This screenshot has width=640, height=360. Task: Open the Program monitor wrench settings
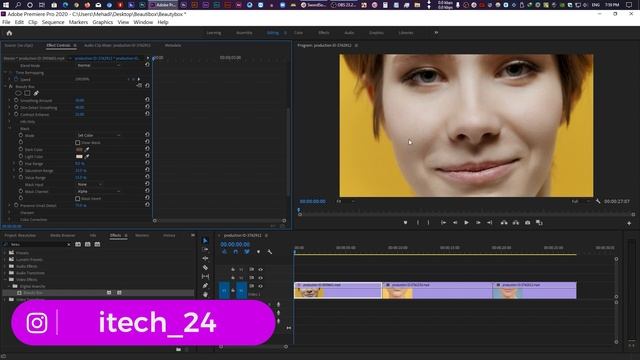[598, 201]
